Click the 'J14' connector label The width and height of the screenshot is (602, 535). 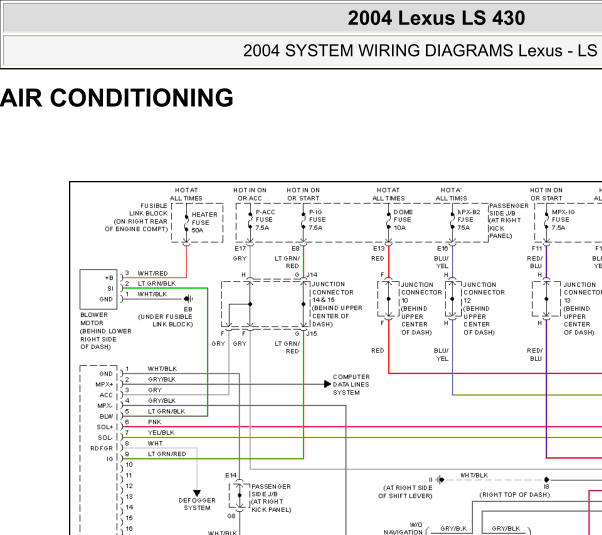(312, 275)
